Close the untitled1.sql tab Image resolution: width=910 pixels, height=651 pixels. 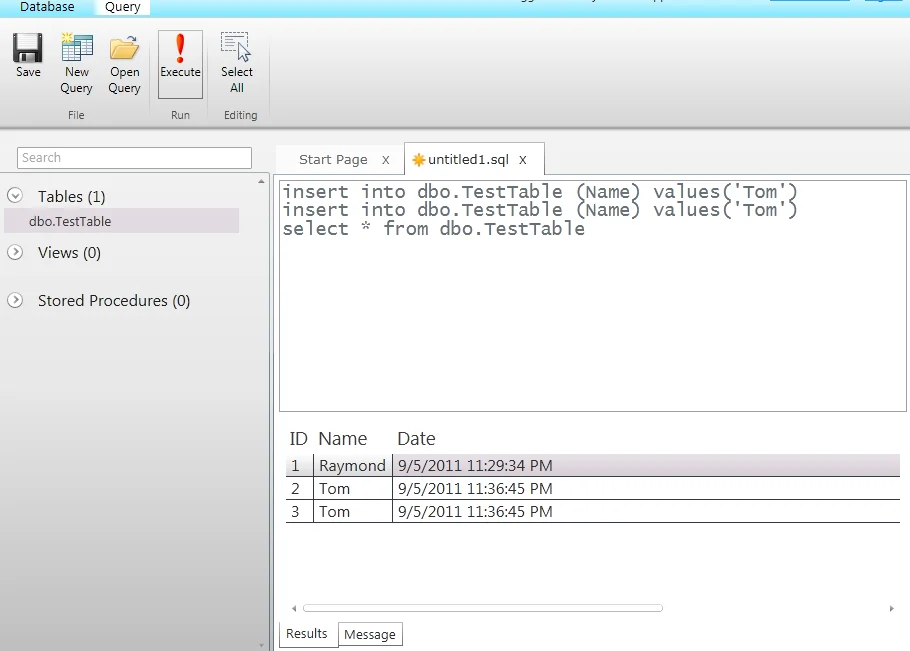522,160
